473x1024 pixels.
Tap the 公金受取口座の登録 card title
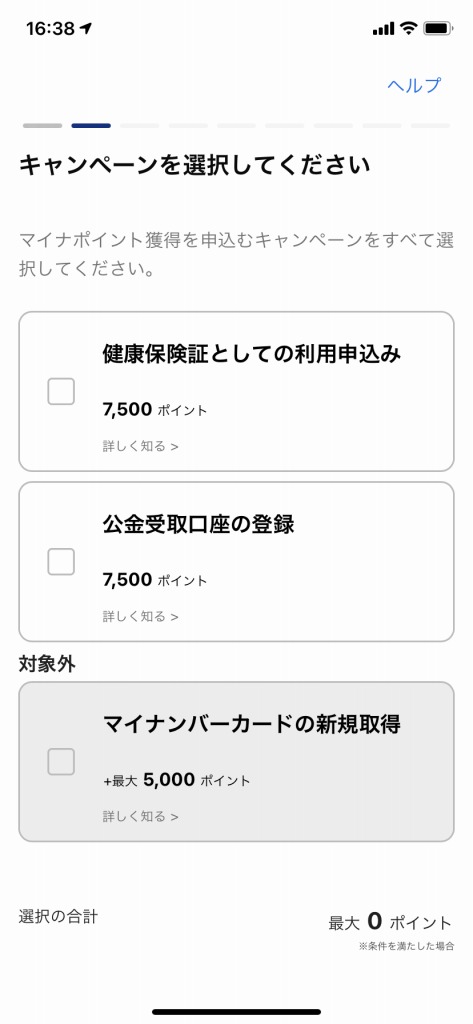198,524
